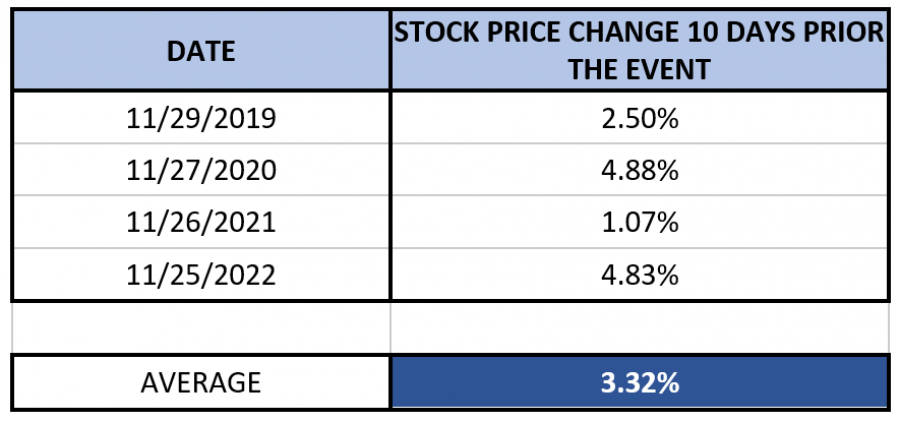Click the AVERAGE label cell
Screen dimensions: 900x422
pos(201,382)
